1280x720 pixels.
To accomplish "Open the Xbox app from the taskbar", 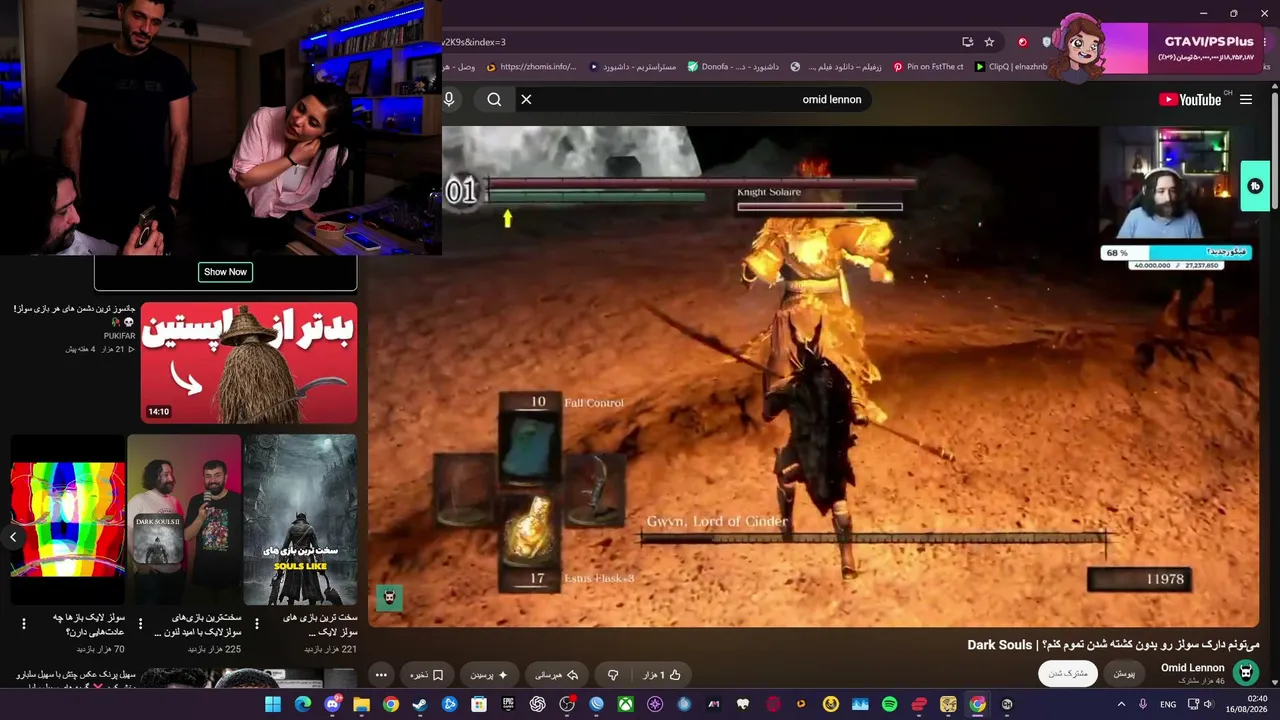I will 625,705.
